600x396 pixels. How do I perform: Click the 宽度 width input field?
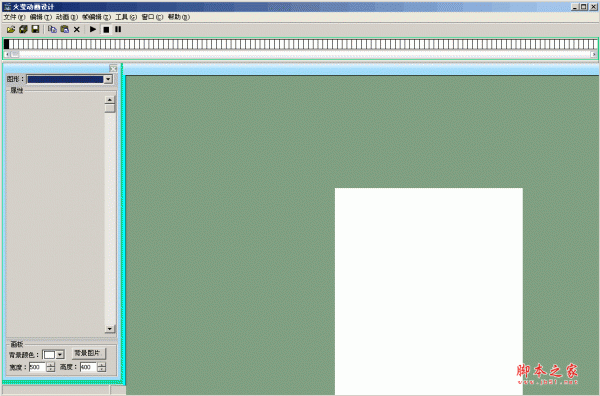(x=37, y=367)
